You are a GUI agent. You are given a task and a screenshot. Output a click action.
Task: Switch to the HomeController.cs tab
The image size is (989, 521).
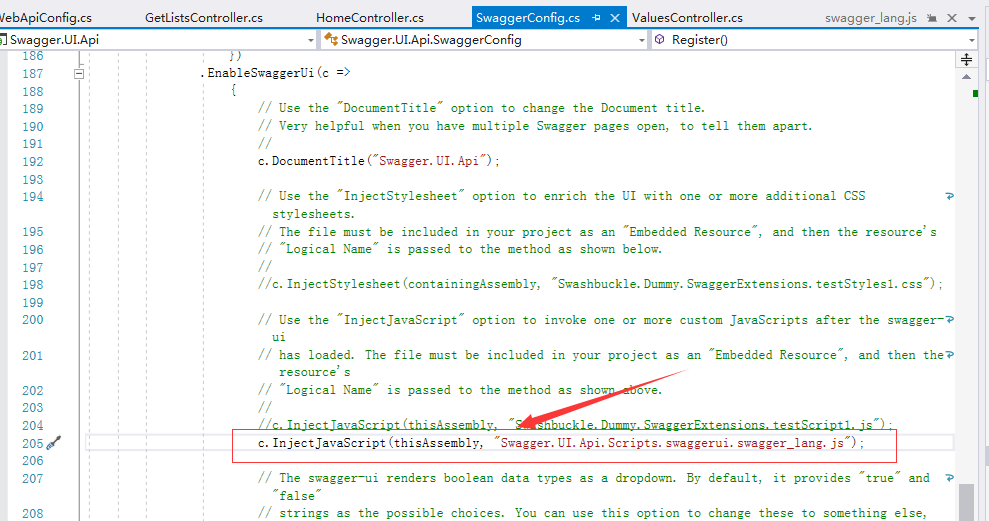pyautogui.click(x=370, y=18)
